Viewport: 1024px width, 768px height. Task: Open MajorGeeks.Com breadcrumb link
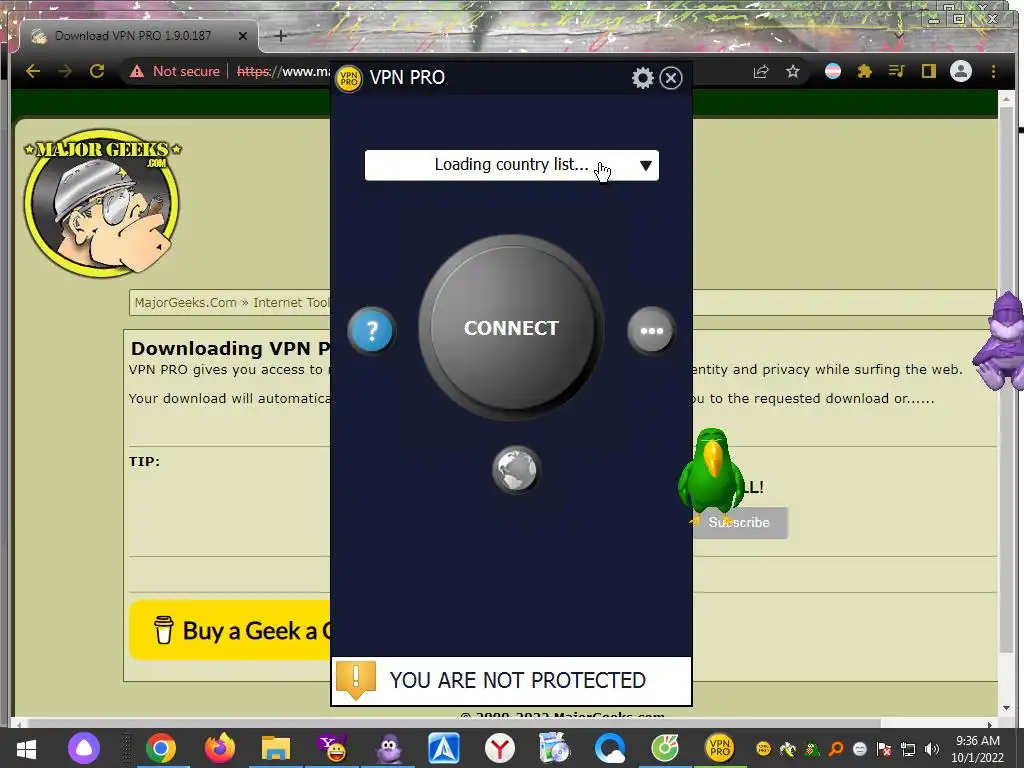185,302
